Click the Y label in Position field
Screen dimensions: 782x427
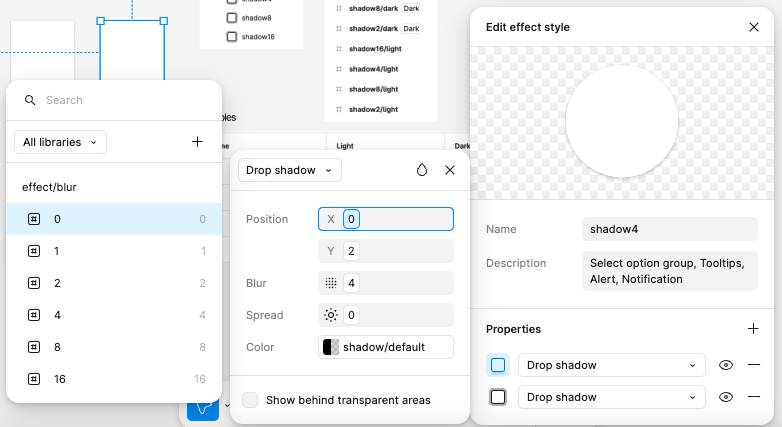(331, 251)
